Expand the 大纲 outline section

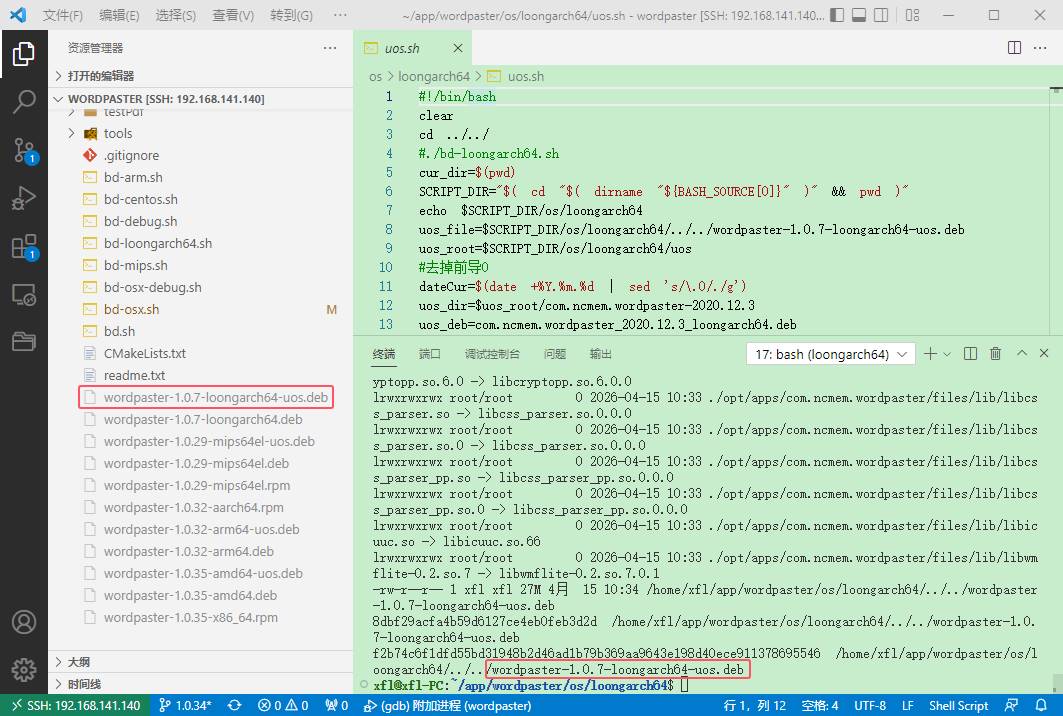[79, 662]
